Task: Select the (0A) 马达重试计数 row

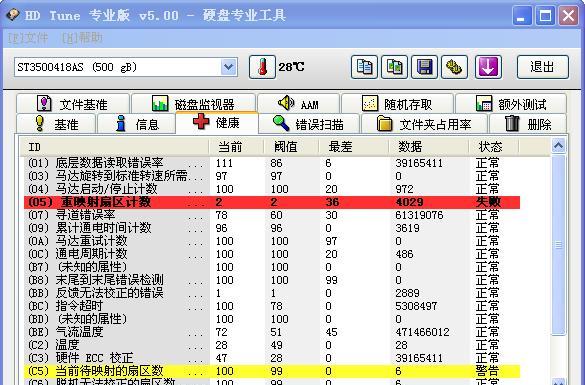Action: pyautogui.click(x=272, y=241)
